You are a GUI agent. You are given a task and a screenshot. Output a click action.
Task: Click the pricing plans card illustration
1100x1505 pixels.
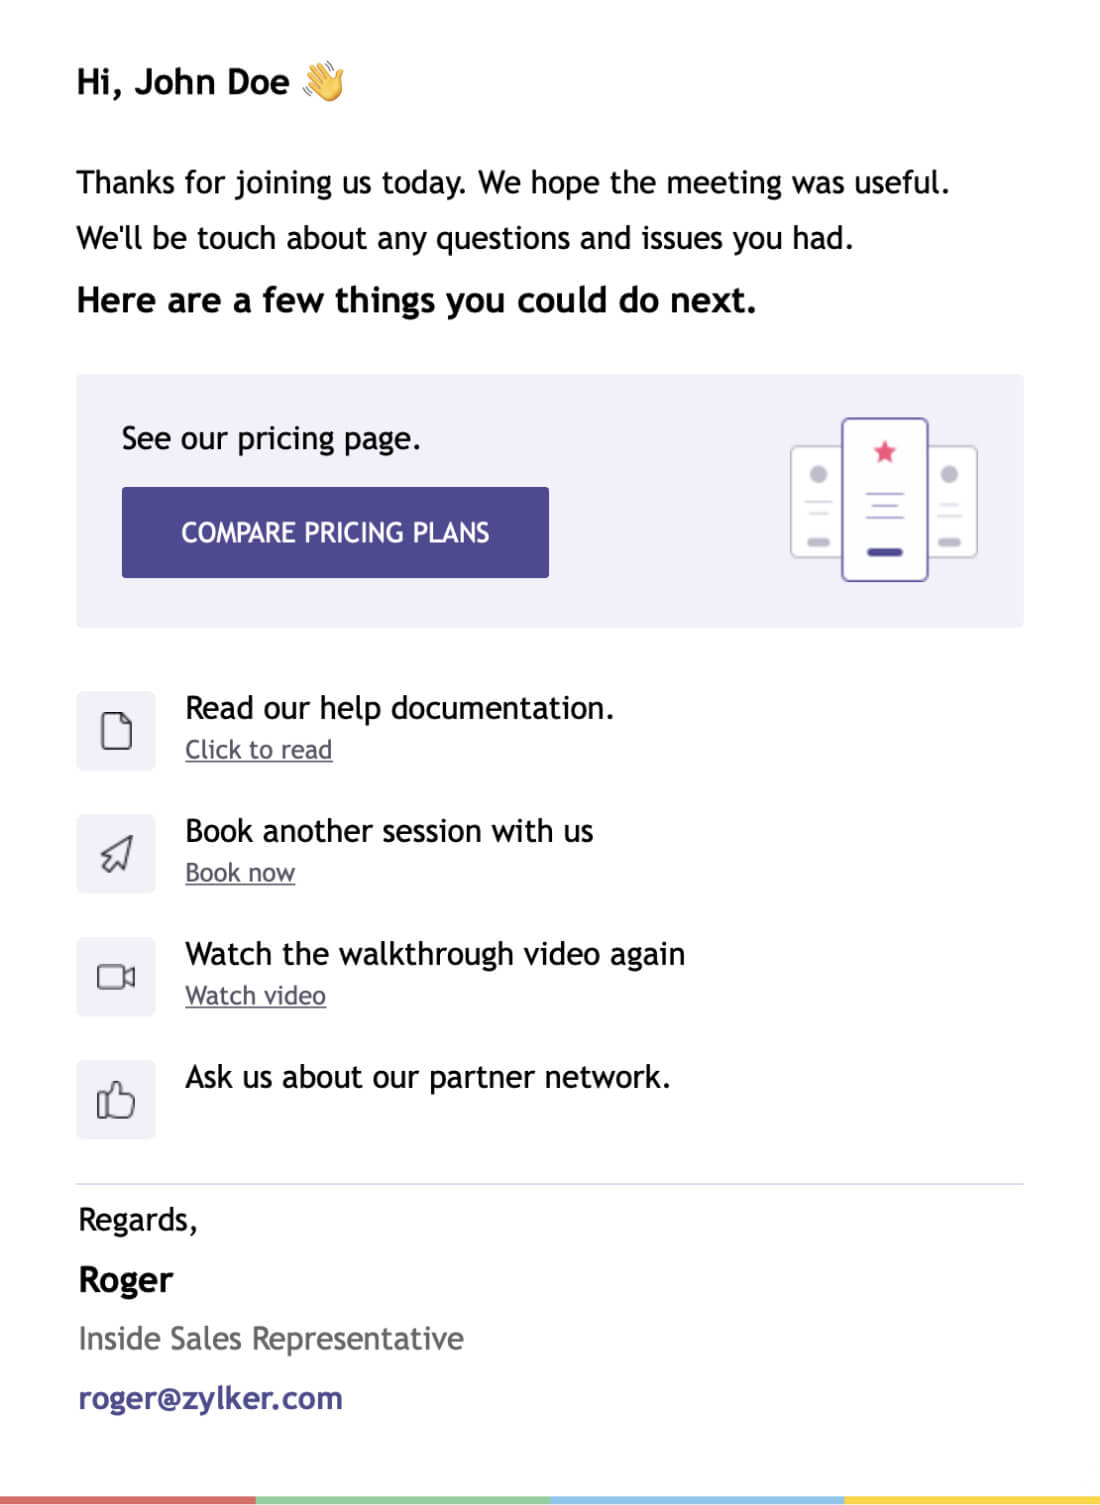pos(884,500)
